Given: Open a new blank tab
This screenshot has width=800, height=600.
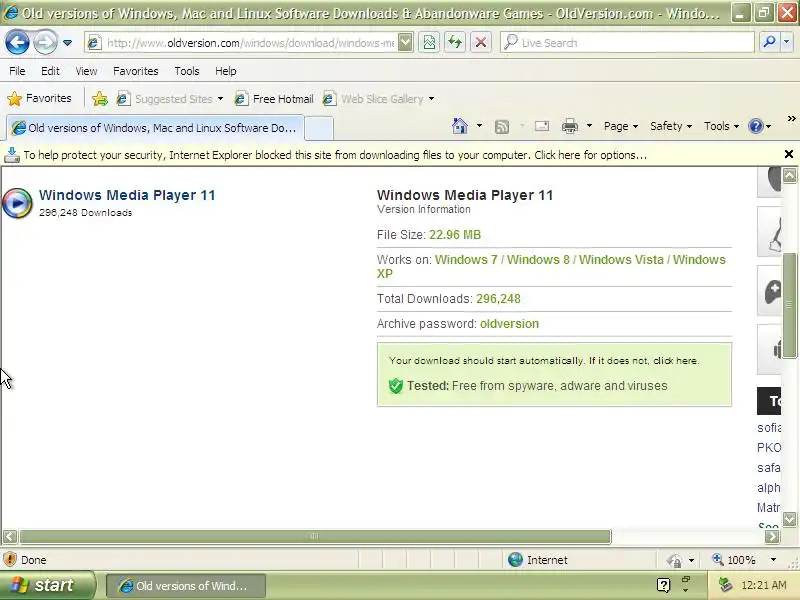Looking at the screenshot, I should click(319, 128).
